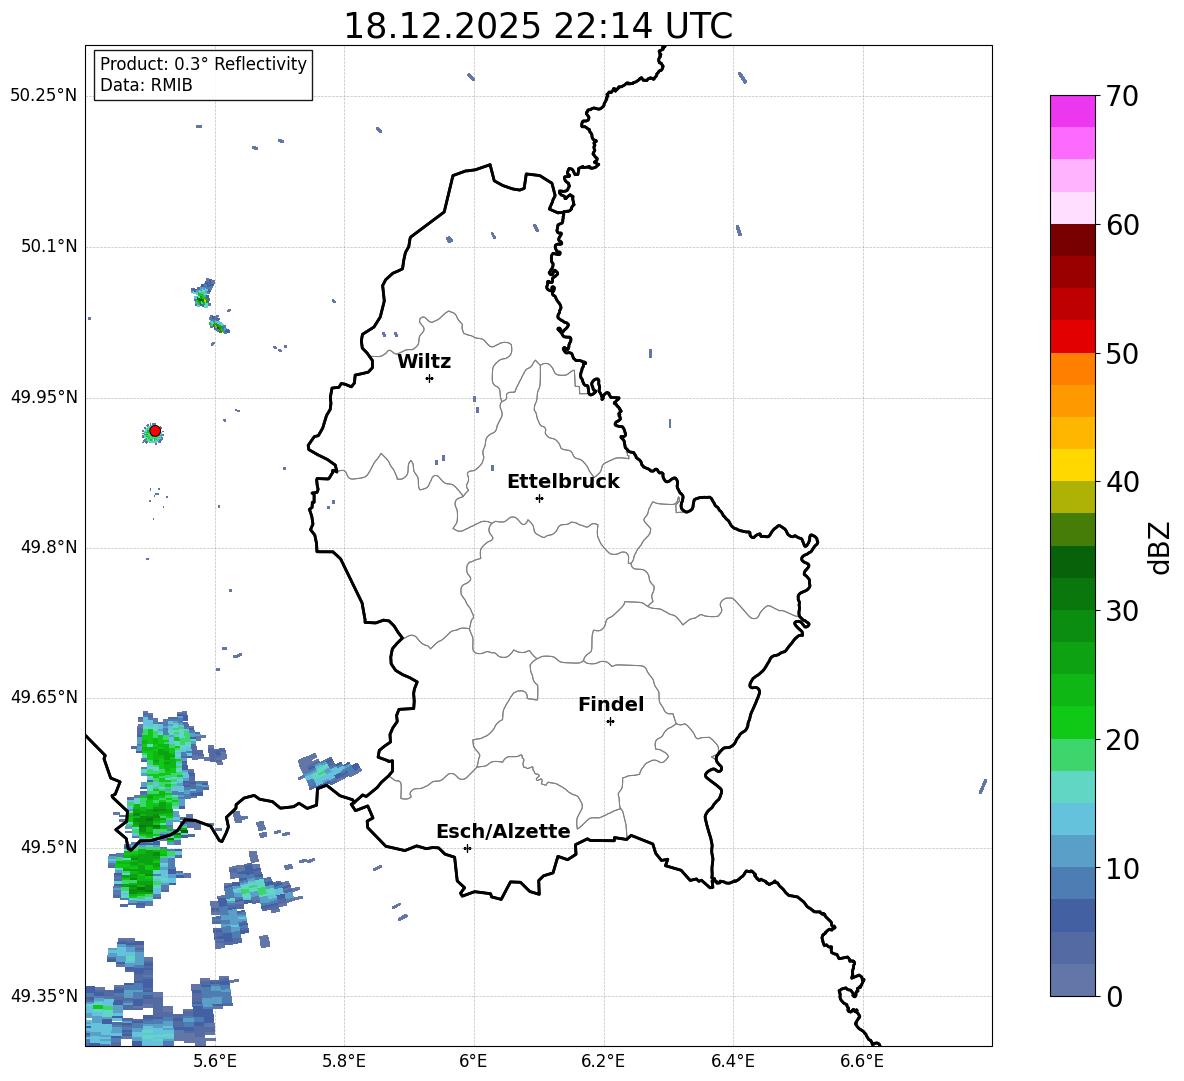Click the red dot marker near 49.95°N
1184x1081 pixels.
(x=155, y=431)
